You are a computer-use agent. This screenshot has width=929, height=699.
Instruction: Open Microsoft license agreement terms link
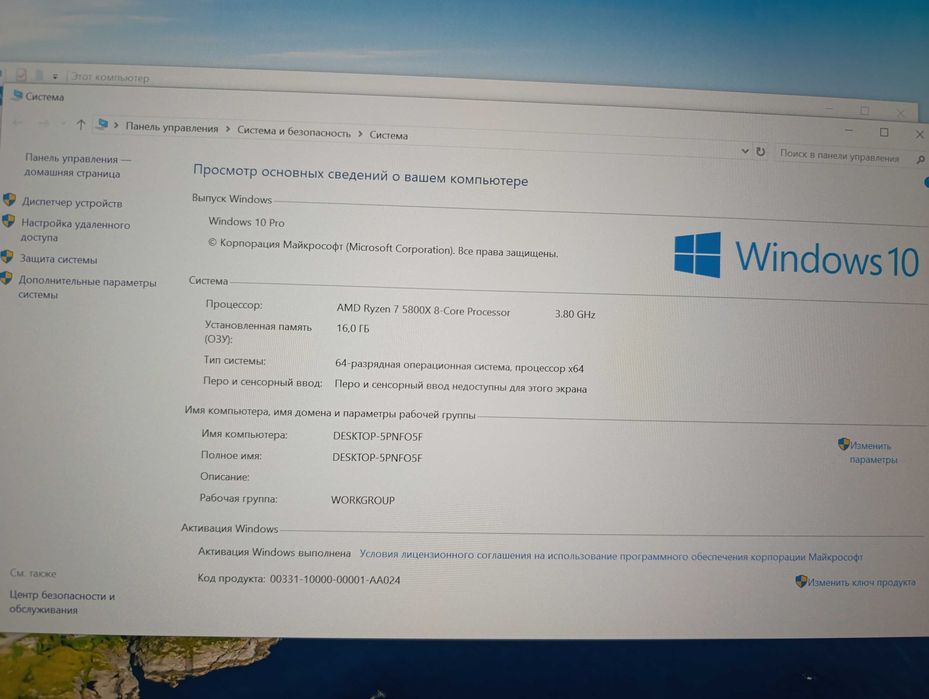(x=611, y=556)
